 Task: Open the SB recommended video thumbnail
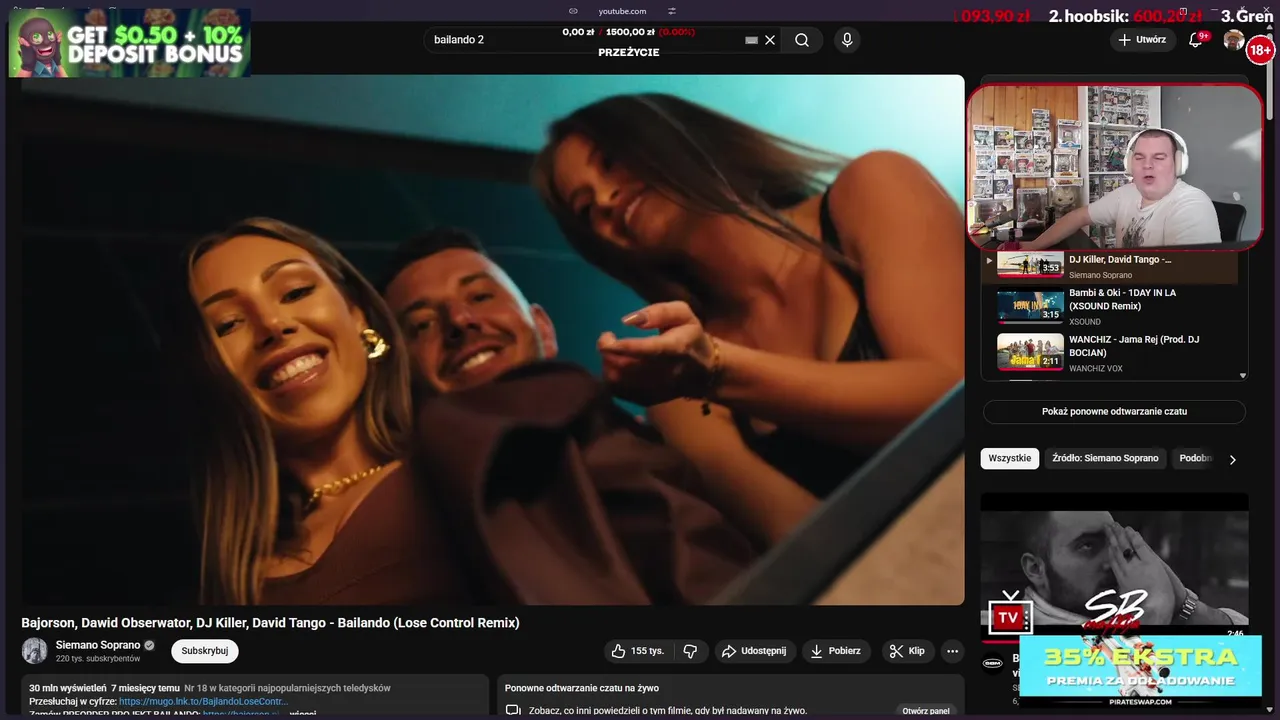(1114, 565)
